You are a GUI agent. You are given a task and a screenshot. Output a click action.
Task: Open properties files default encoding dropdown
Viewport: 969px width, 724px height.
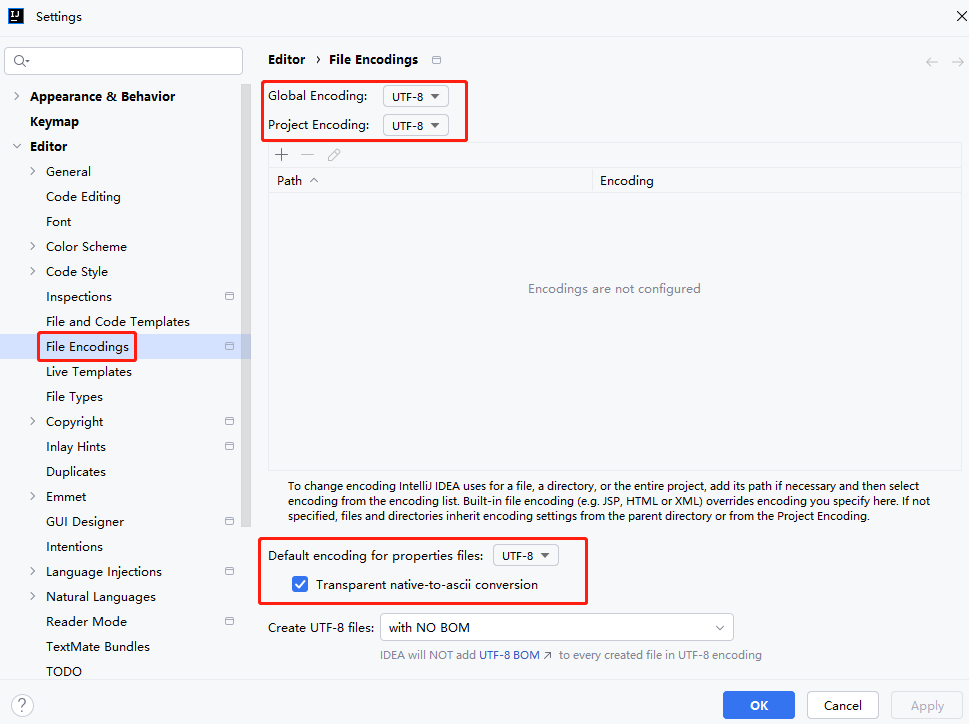tap(525, 556)
